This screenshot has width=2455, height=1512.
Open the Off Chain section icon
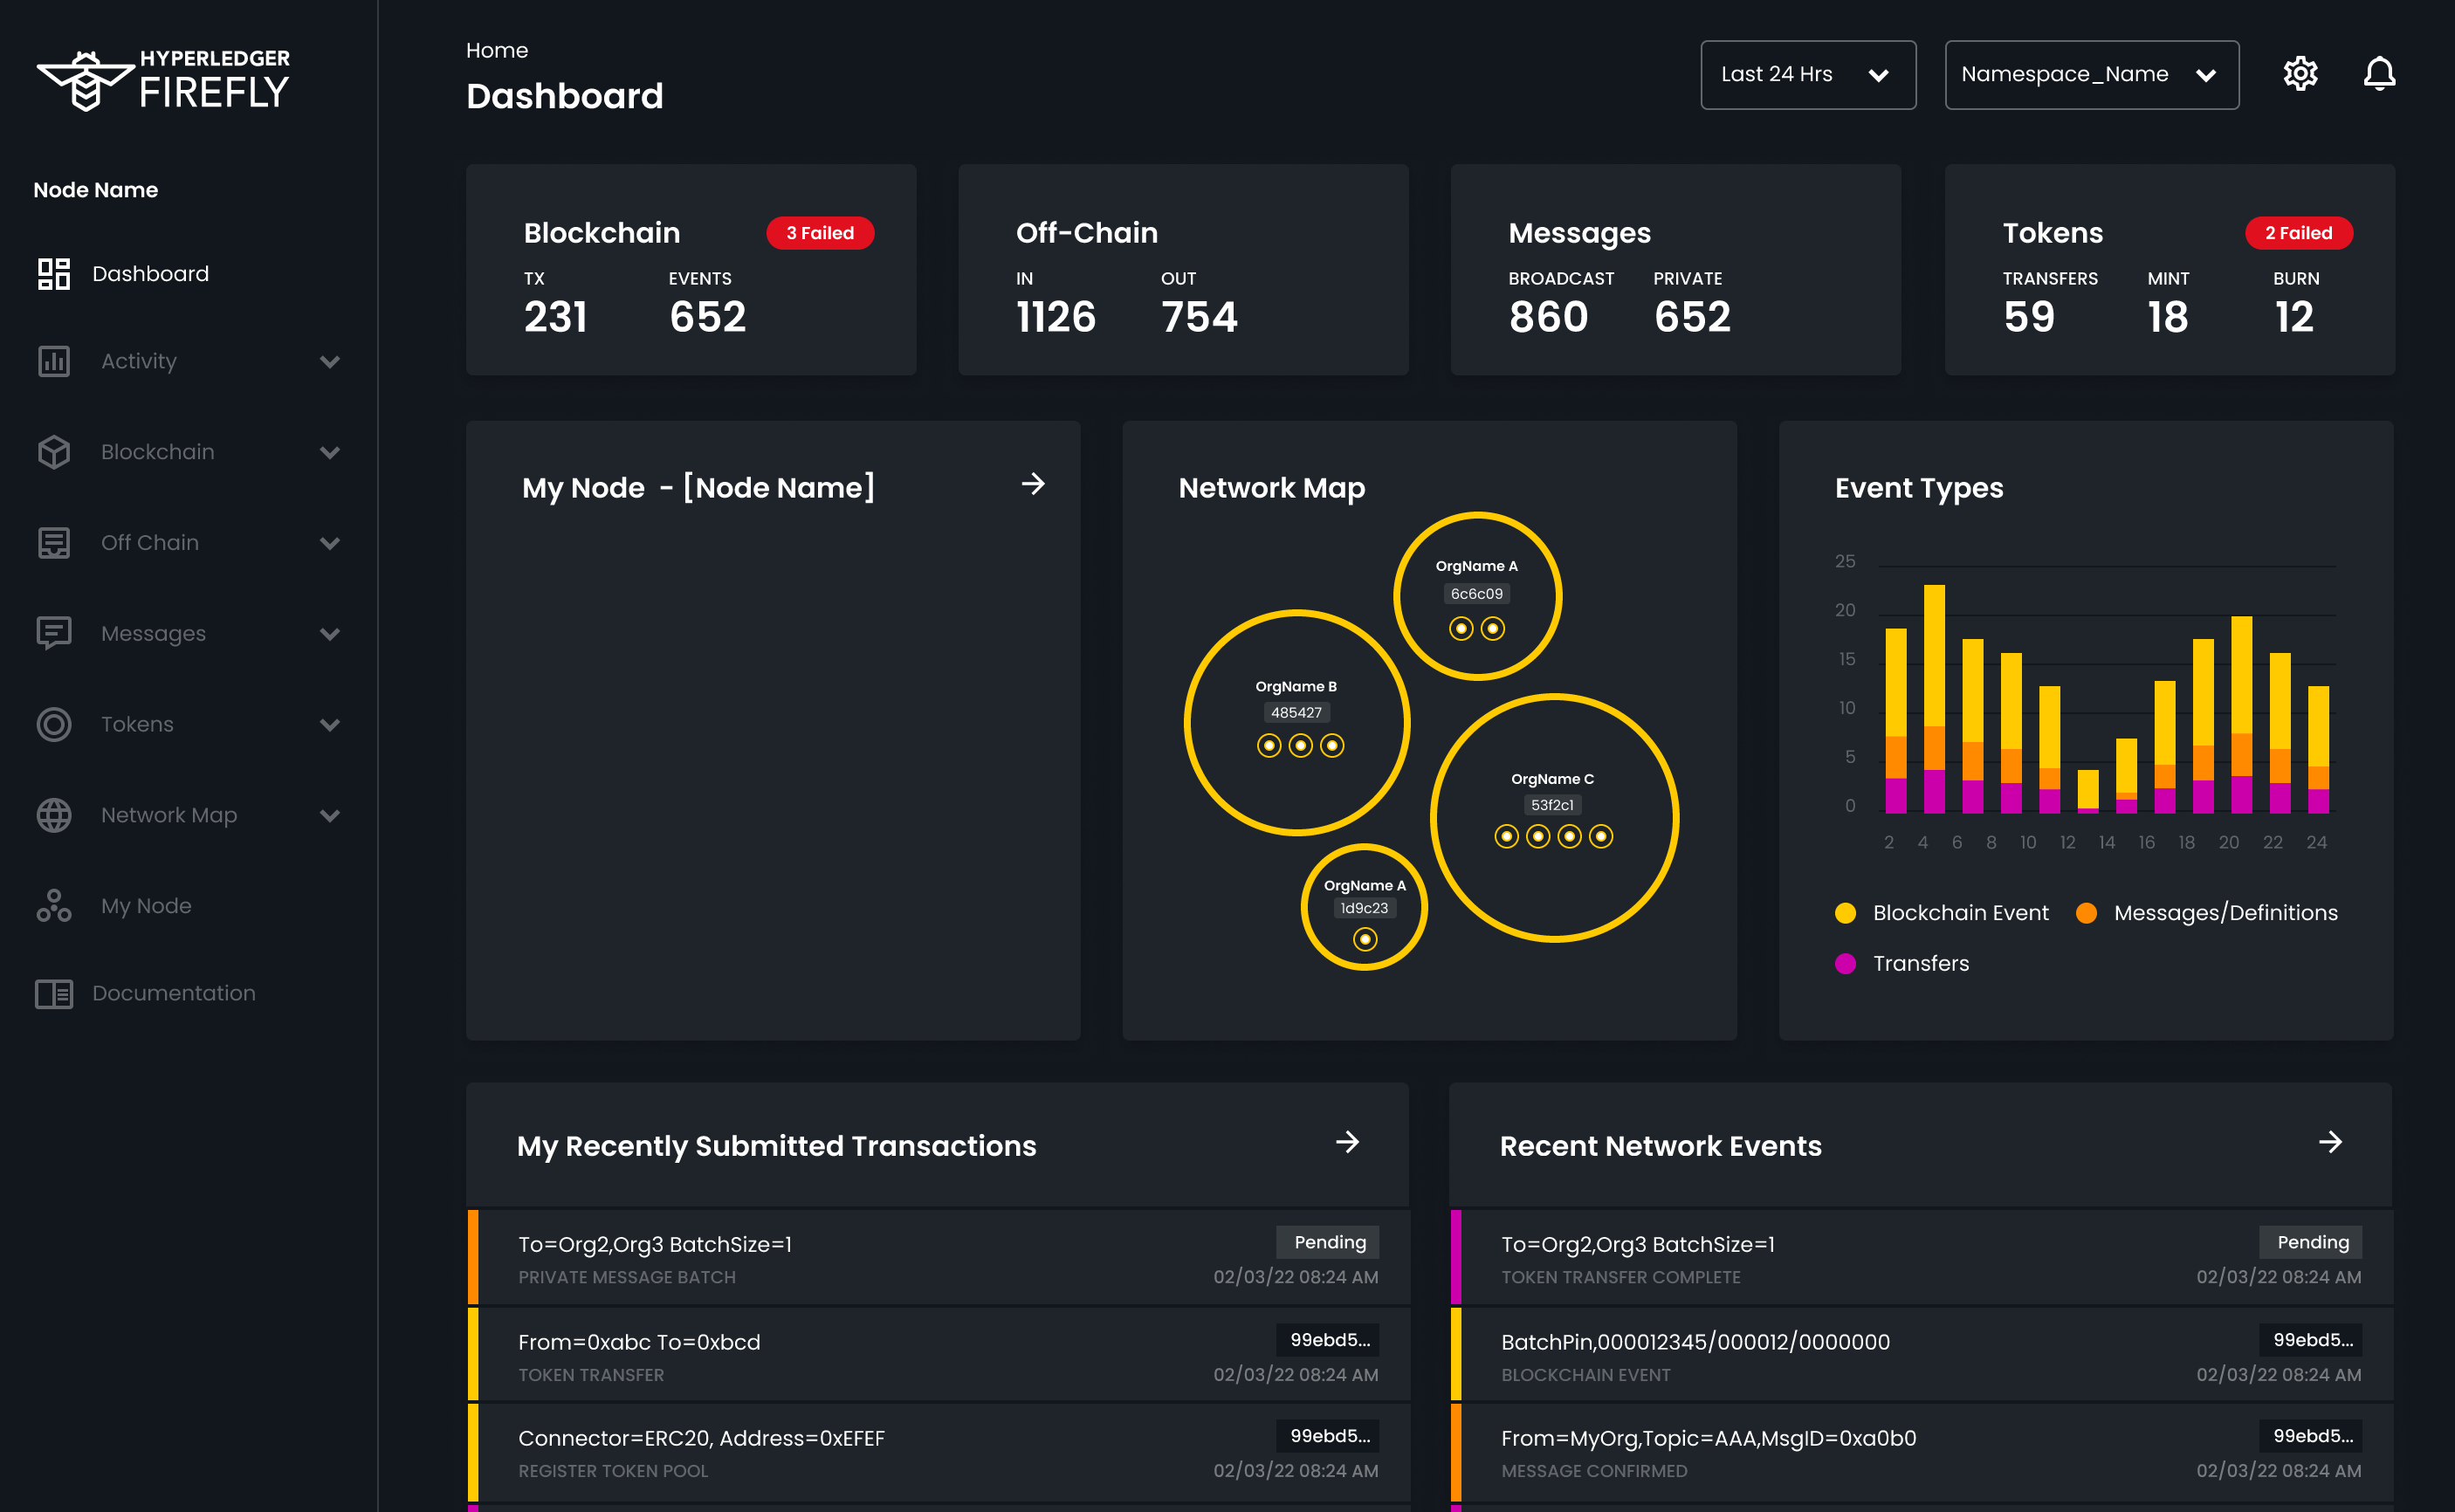pyautogui.click(x=53, y=542)
